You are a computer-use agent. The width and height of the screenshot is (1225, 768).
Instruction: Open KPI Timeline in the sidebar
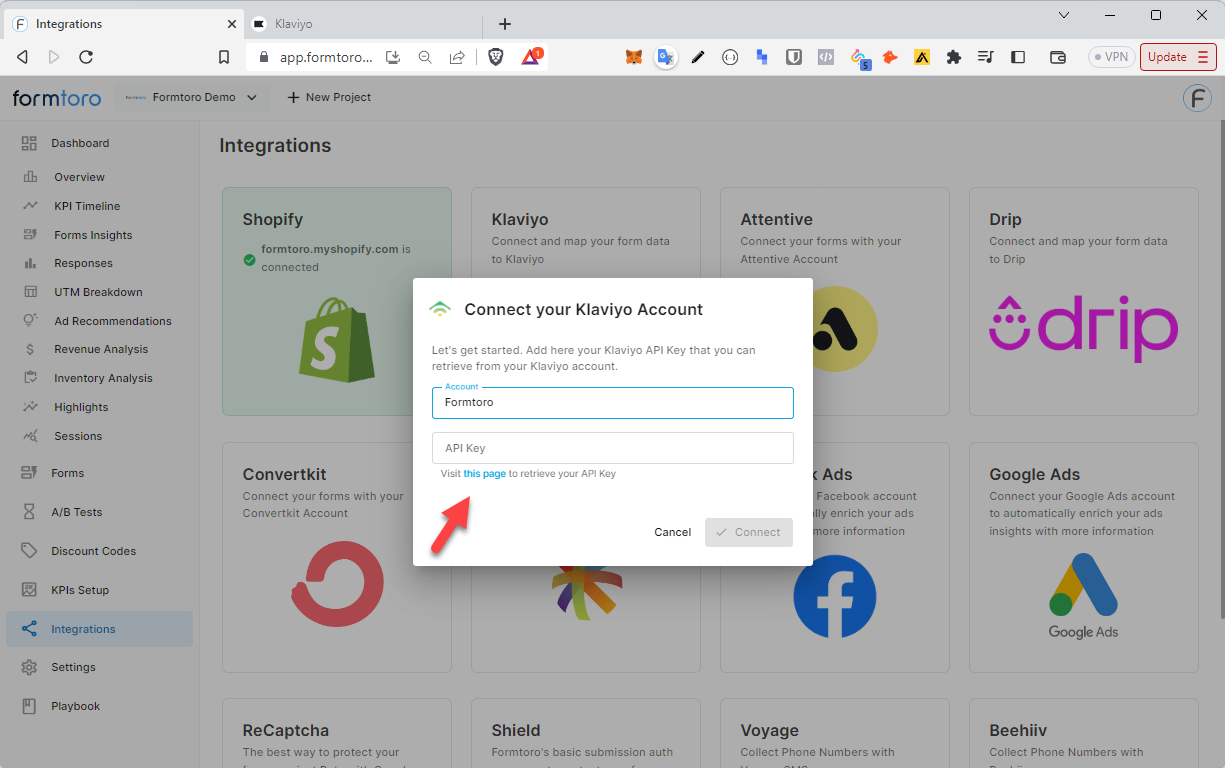point(87,206)
